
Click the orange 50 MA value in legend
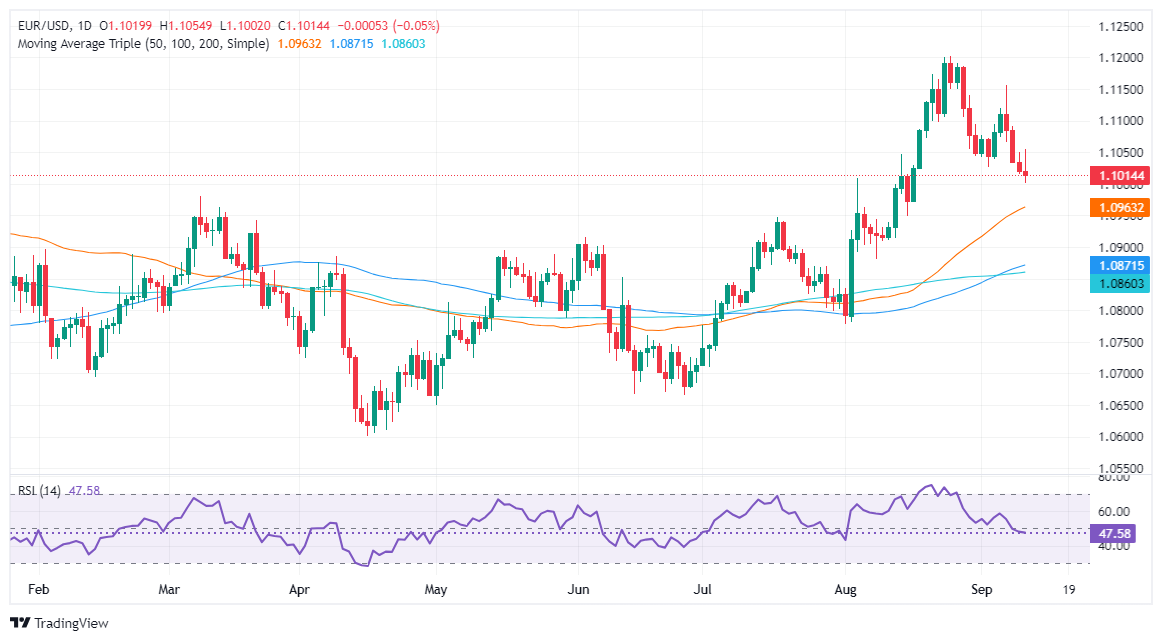[299, 44]
